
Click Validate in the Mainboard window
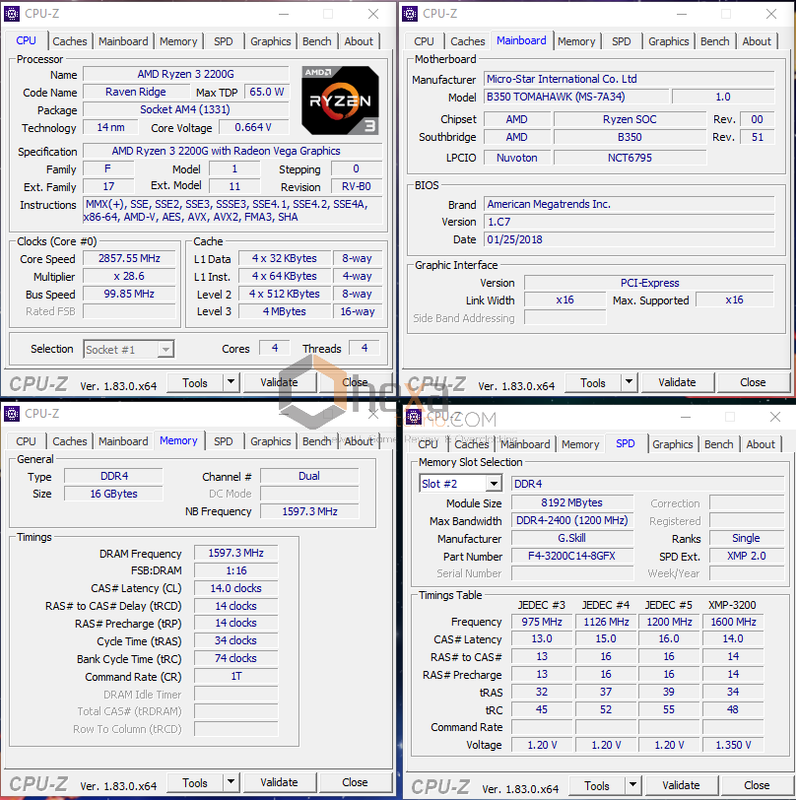(x=677, y=383)
